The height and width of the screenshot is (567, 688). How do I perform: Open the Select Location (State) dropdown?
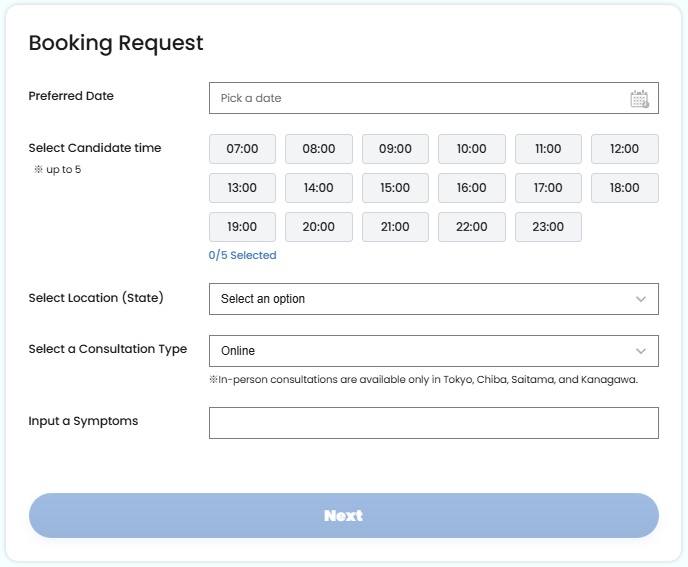[x=434, y=299]
